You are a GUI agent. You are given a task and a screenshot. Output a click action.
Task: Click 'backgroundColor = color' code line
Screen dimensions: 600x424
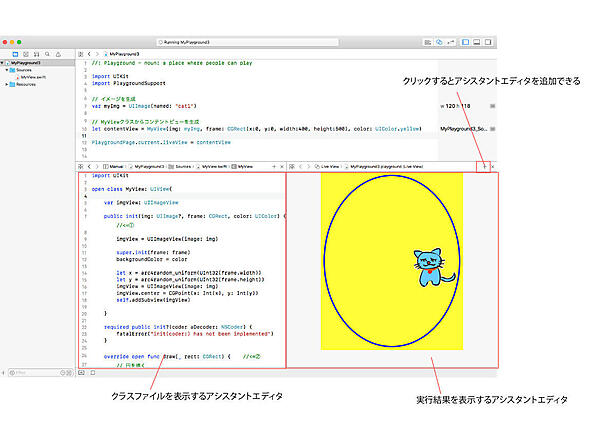(x=152, y=259)
